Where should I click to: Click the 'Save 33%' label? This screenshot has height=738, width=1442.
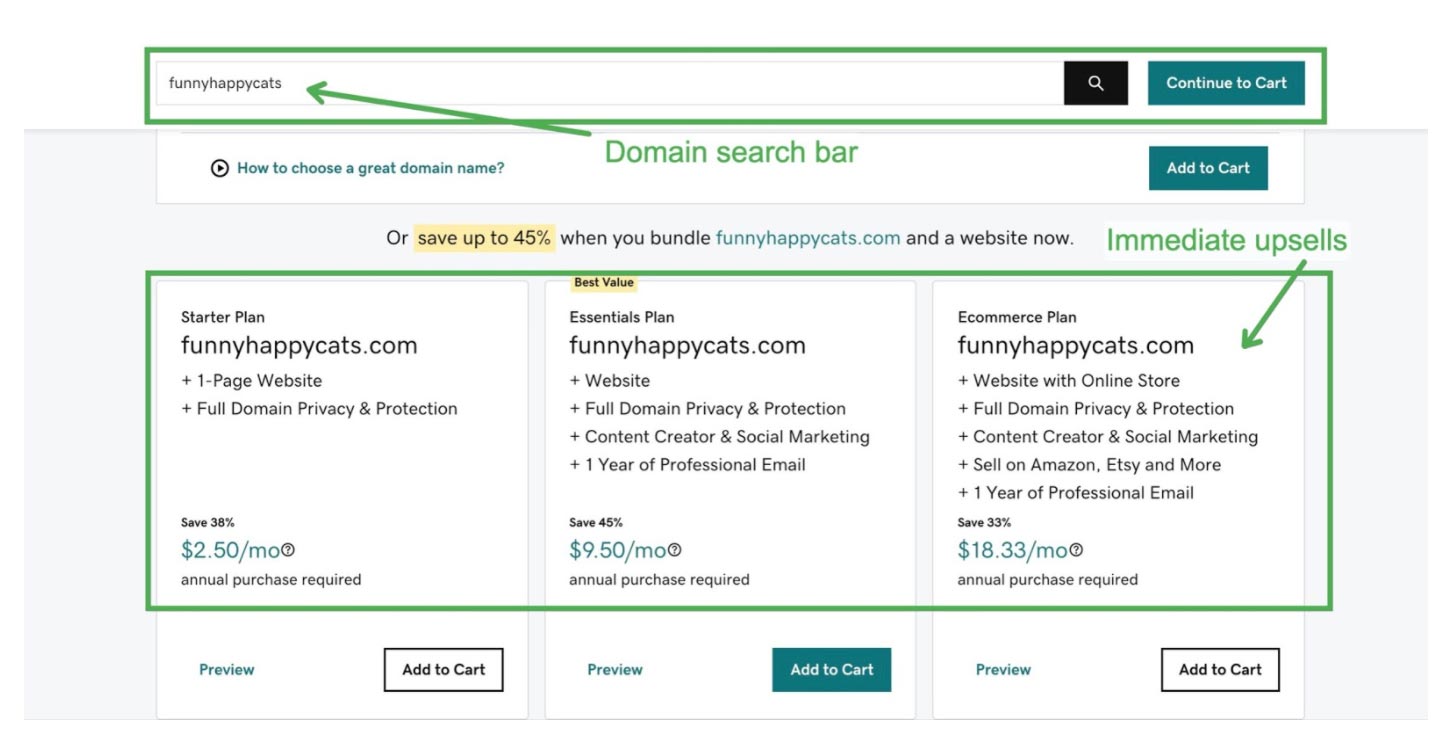984,523
